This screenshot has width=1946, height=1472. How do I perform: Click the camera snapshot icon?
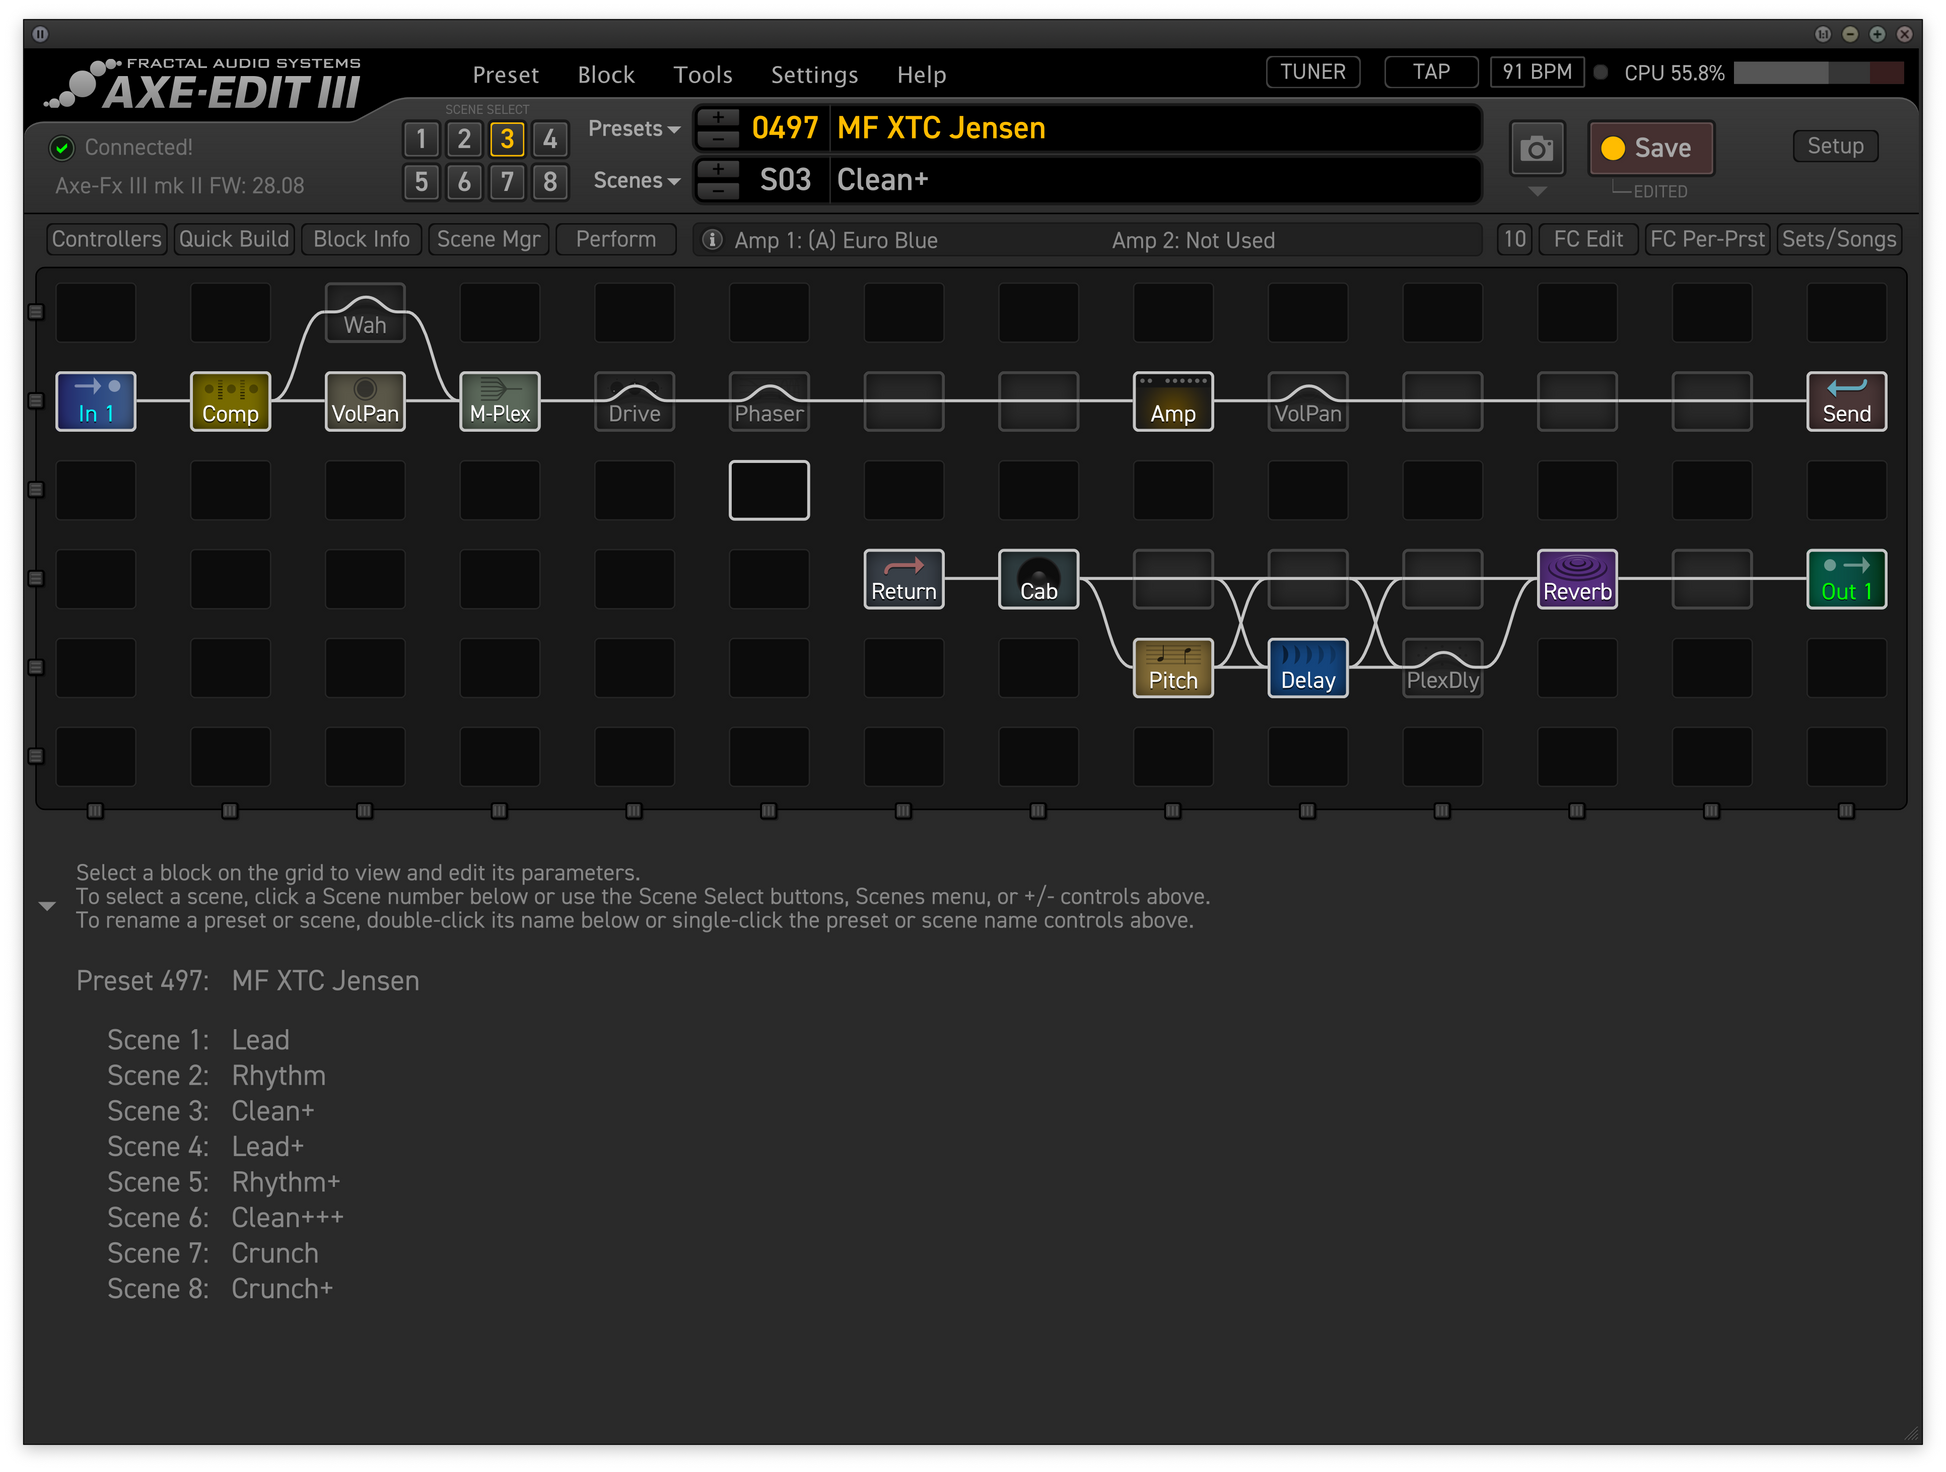coord(1536,149)
